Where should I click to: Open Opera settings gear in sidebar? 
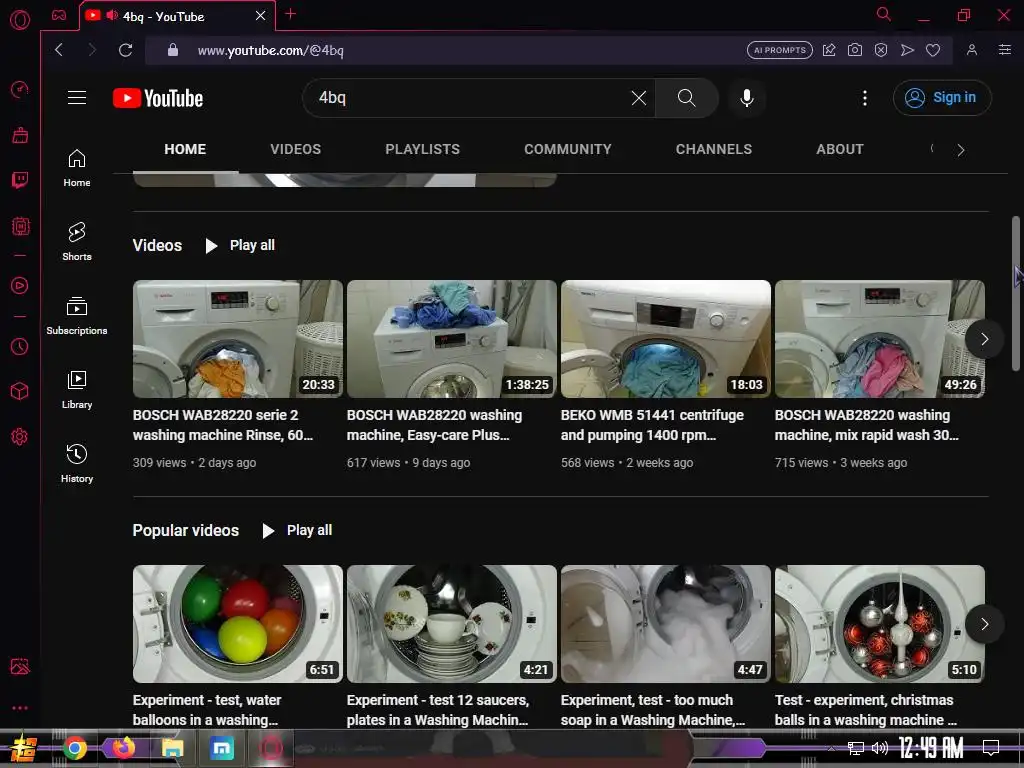click(20, 436)
